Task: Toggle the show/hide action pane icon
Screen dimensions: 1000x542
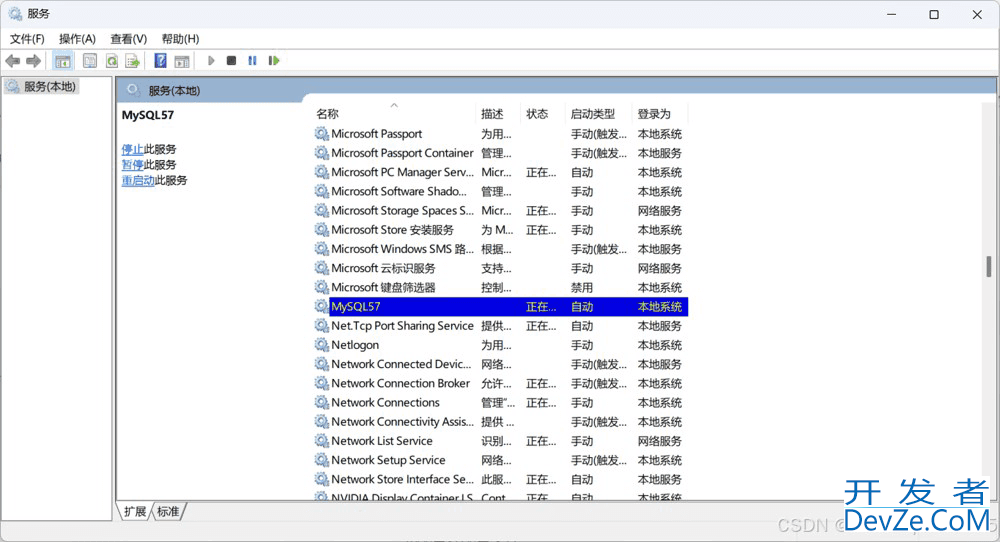Action: (x=182, y=61)
